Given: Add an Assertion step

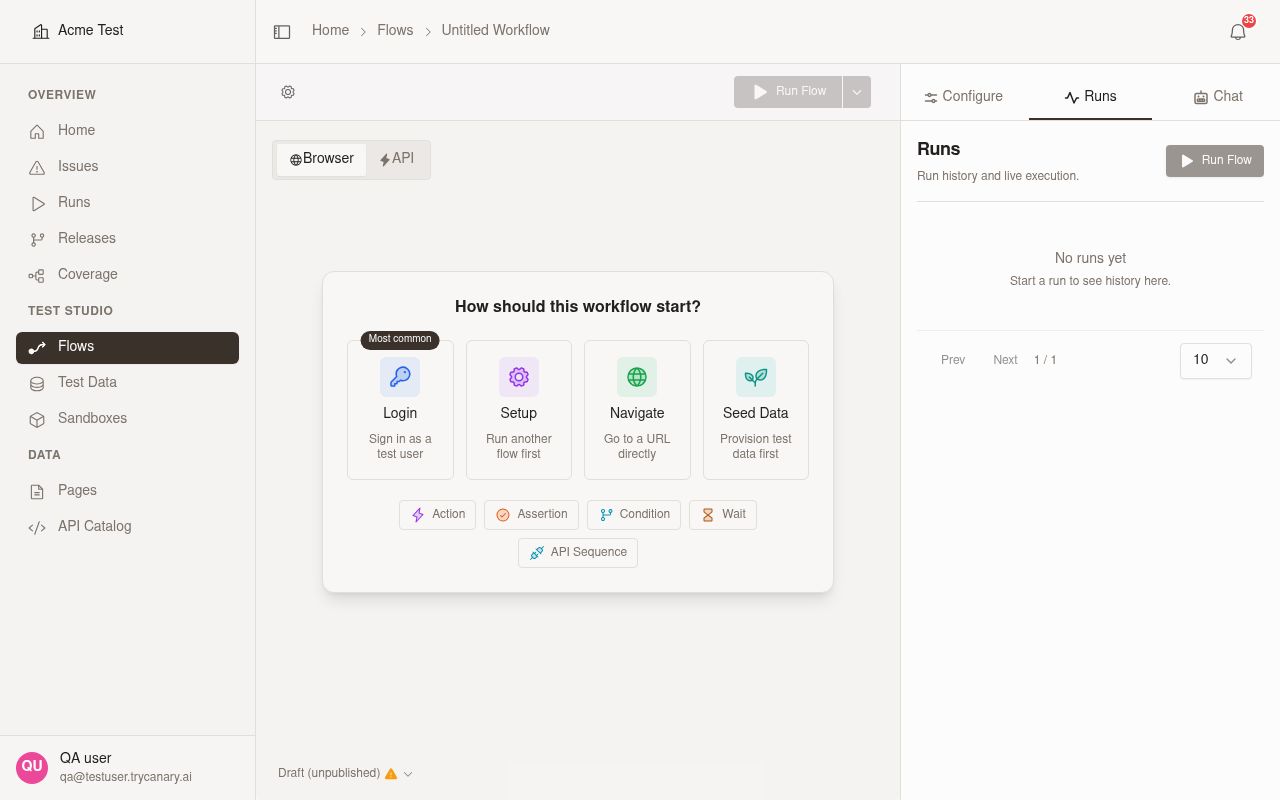Looking at the screenshot, I should point(531,514).
